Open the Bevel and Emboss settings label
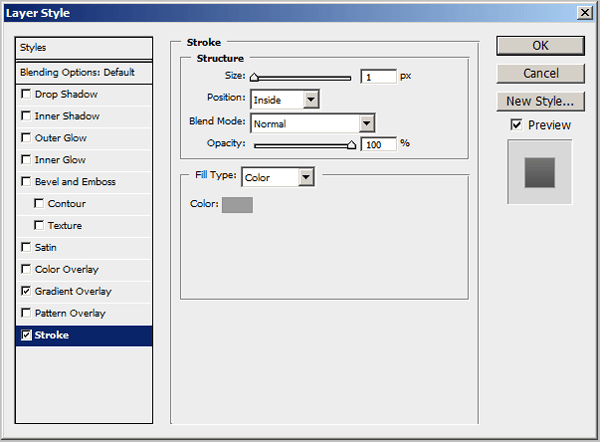 coord(75,181)
